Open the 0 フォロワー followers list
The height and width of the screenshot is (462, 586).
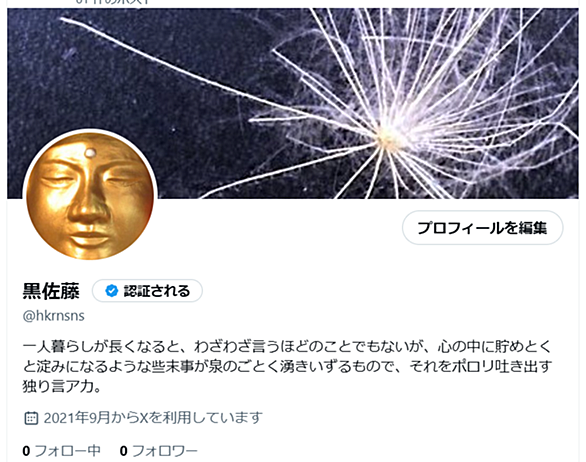pos(158,451)
